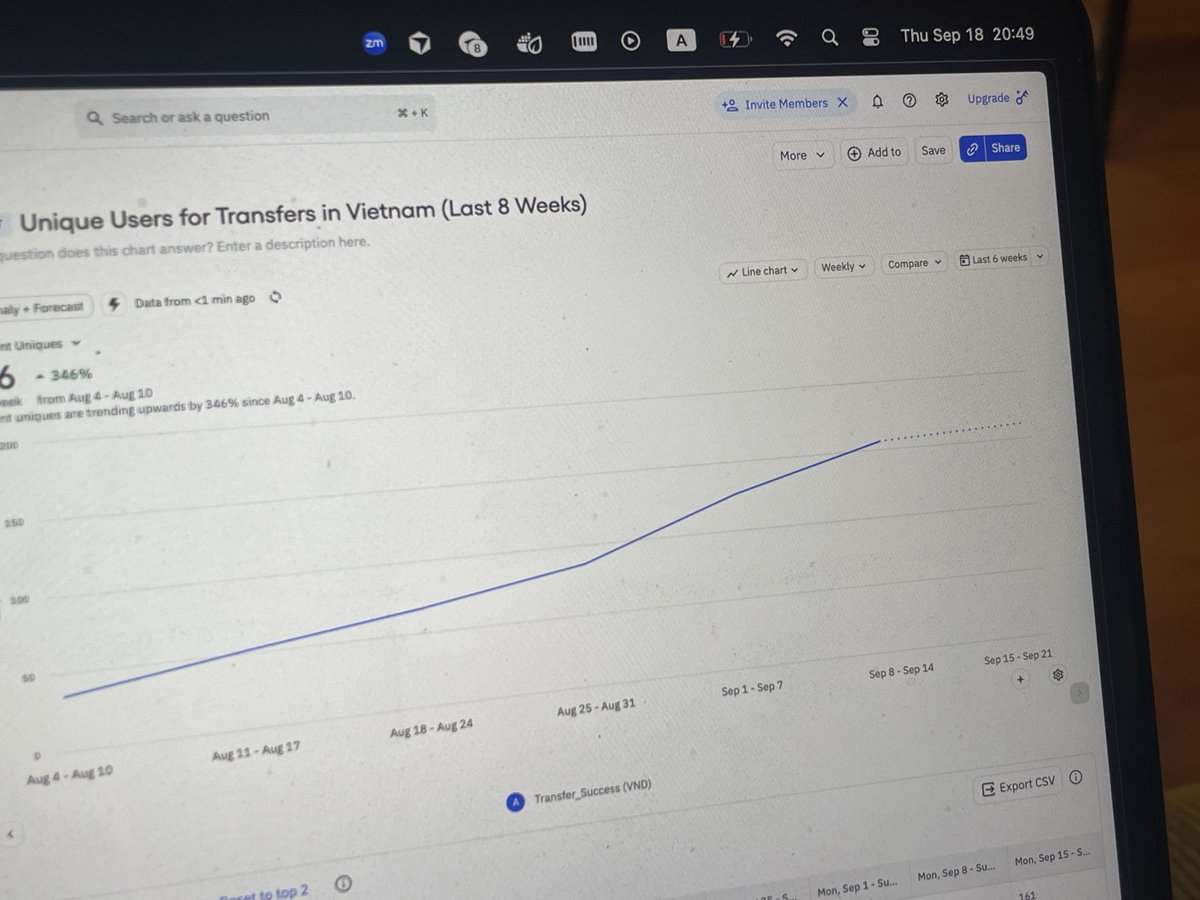Open the Weekly interval dropdown
This screenshot has height=900, width=1200.
coord(843,266)
